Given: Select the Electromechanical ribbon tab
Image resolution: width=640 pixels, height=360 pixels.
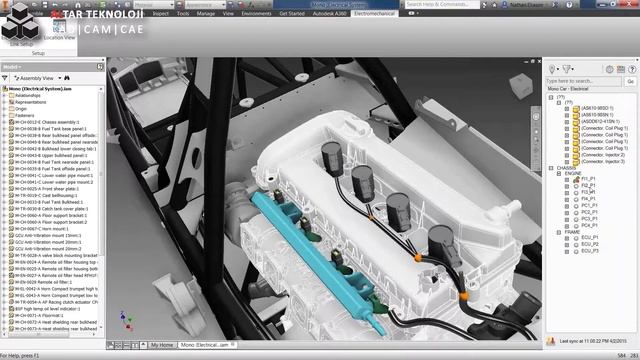Looking at the screenshot, I should pyautogui.click(x=374, y=13).
